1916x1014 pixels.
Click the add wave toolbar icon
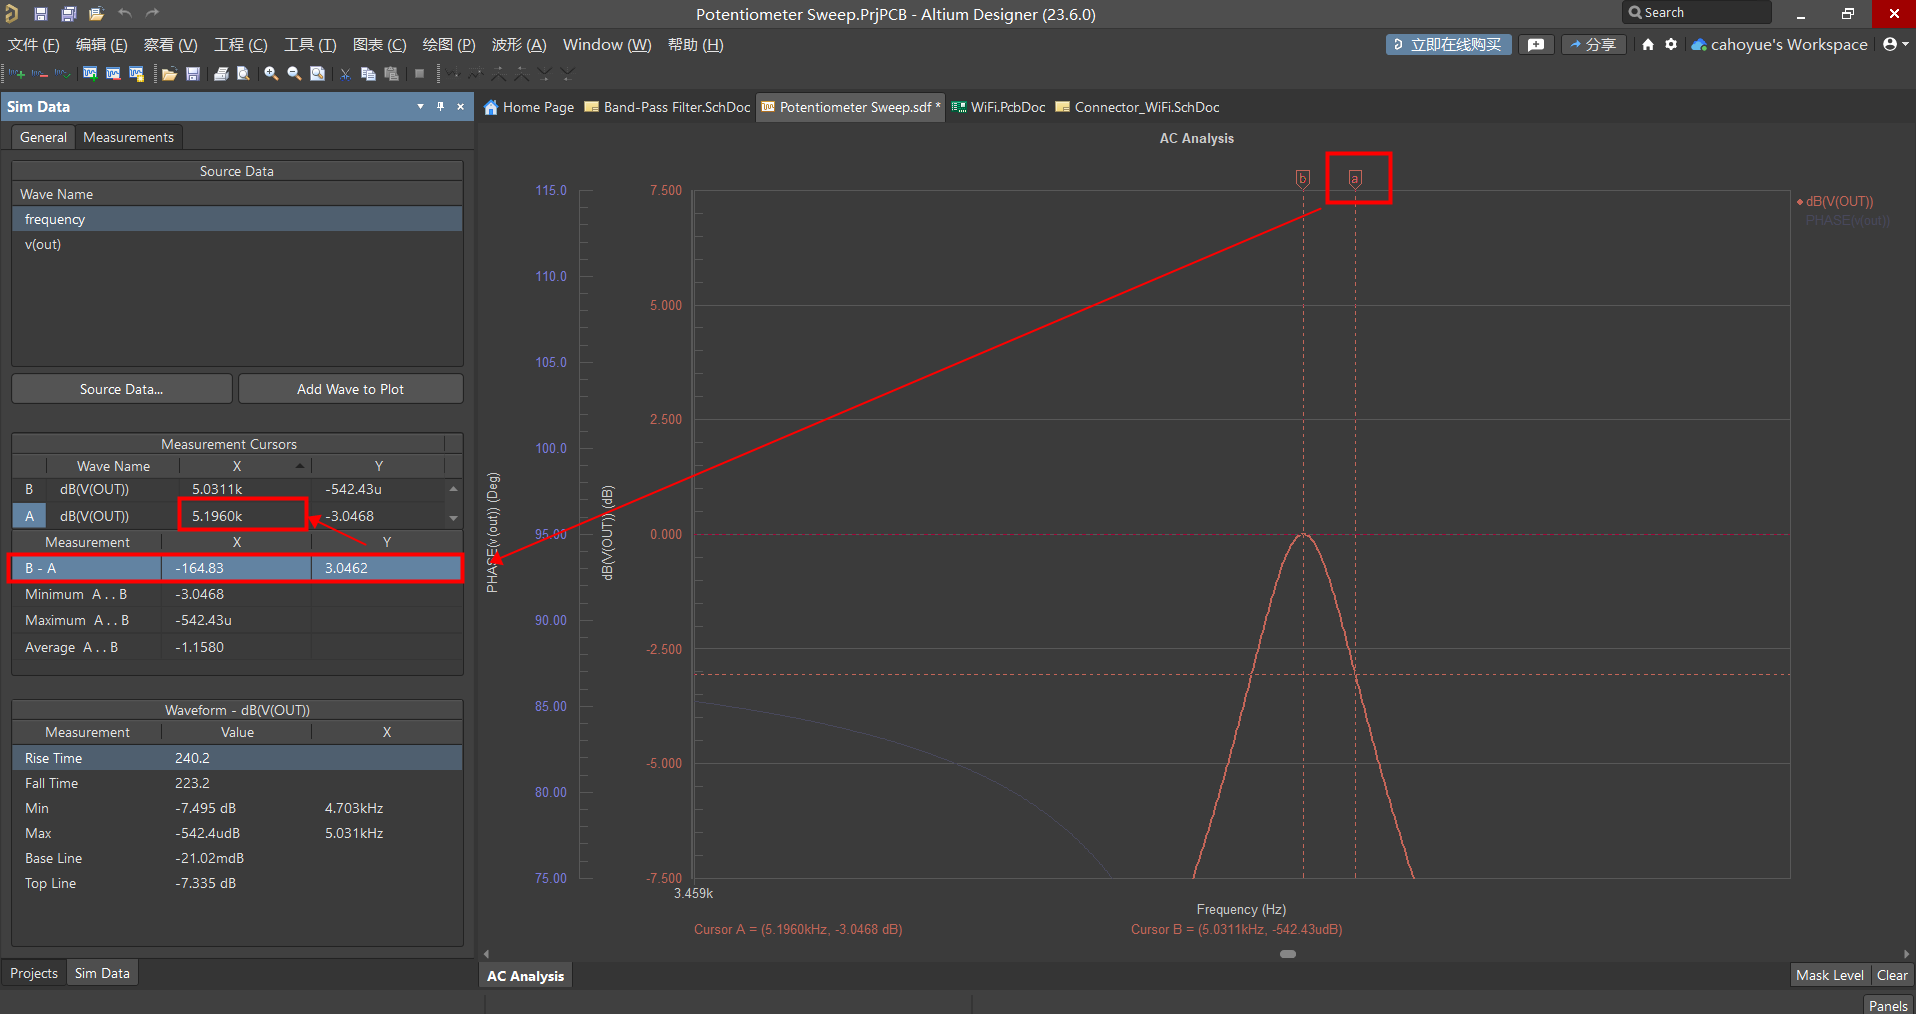pyautogui.click(x=17, y=74)
